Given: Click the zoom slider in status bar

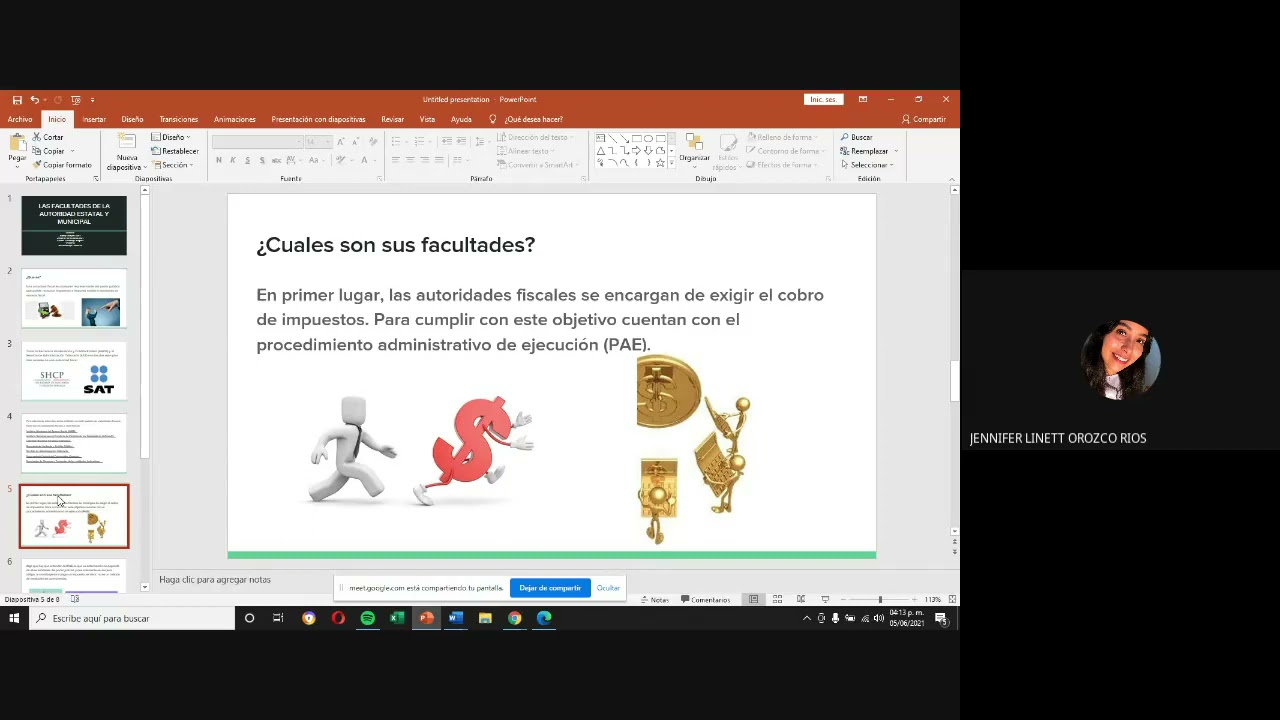Looking at the screenshot, I should tap(880, 599).
